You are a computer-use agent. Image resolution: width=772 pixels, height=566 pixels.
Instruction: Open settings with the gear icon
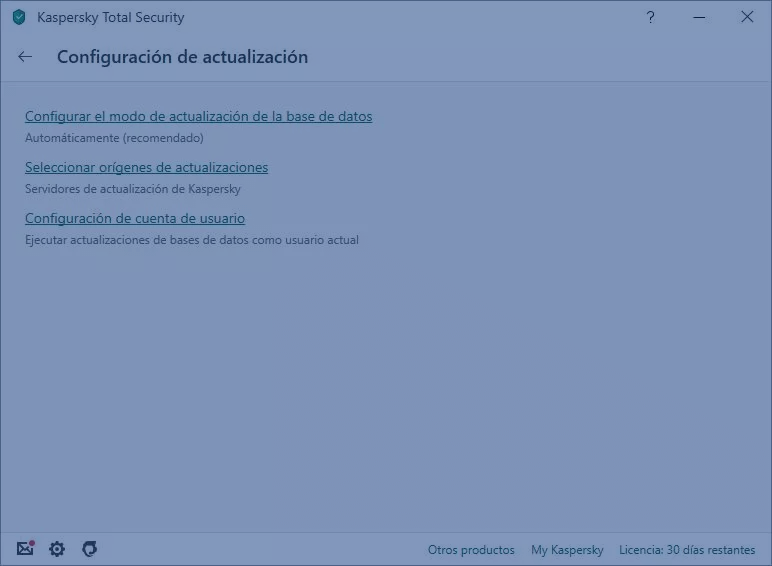click(x=57, y=549)
